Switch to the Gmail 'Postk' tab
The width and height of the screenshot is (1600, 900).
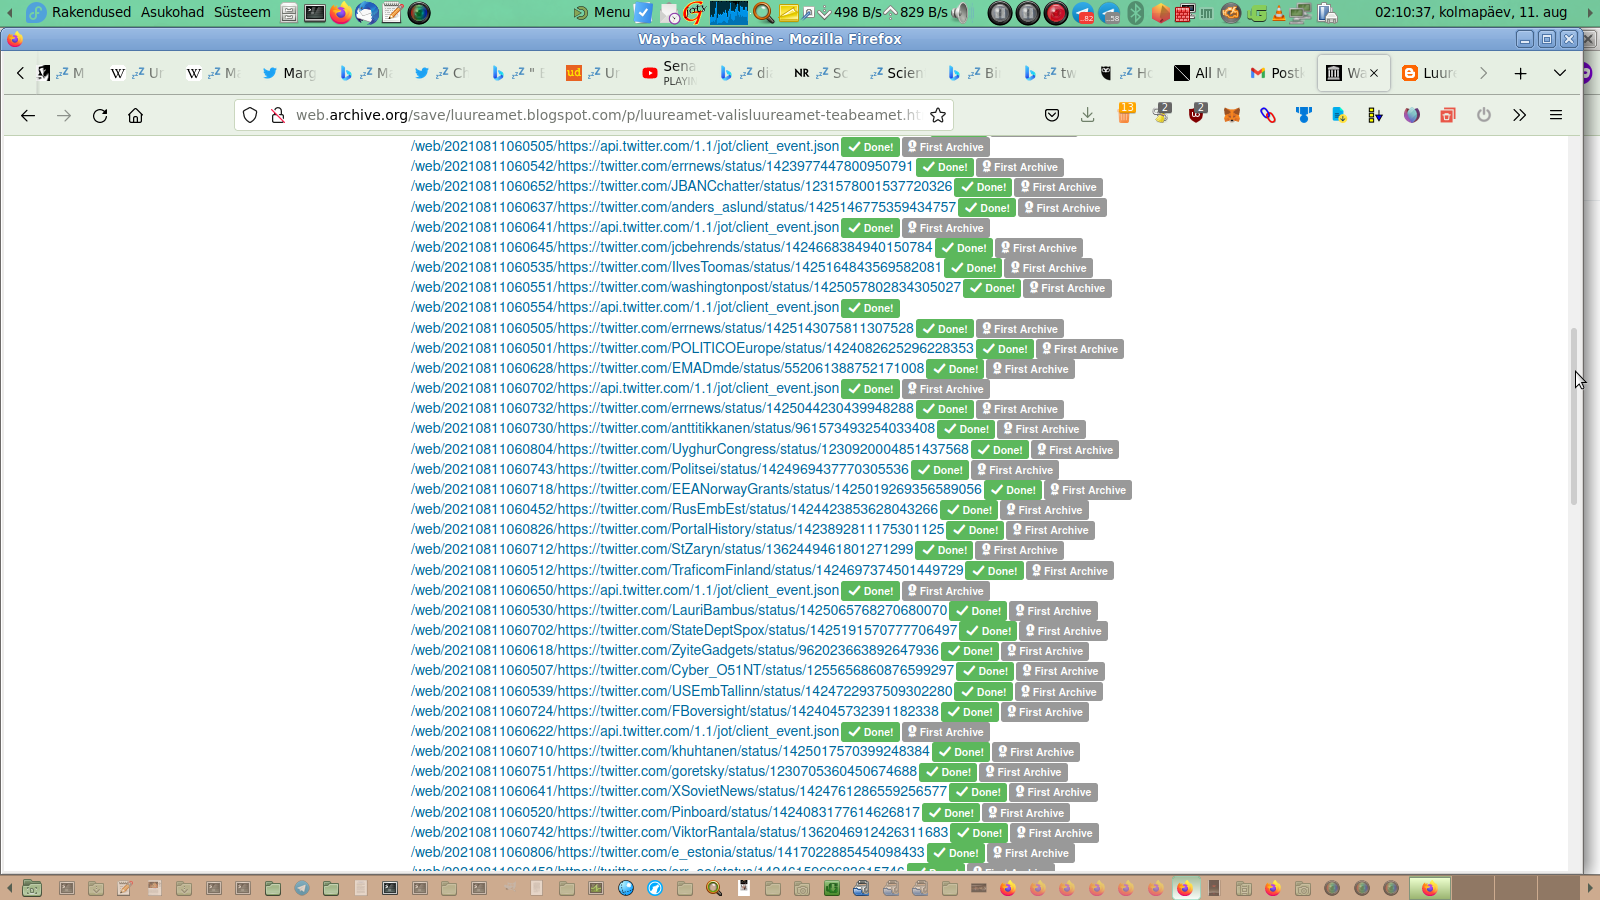tap(1277, 73)
